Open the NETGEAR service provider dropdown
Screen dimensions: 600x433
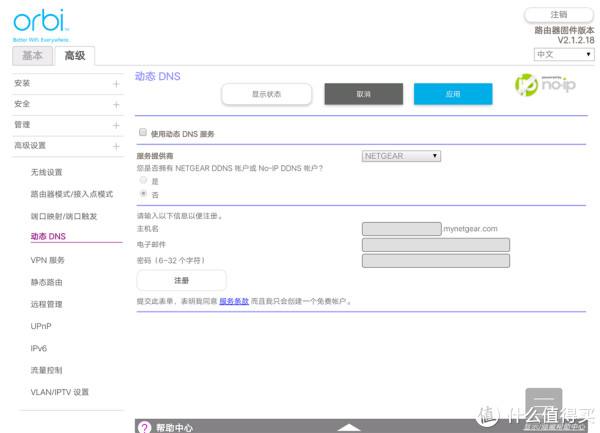coord(401,156)
